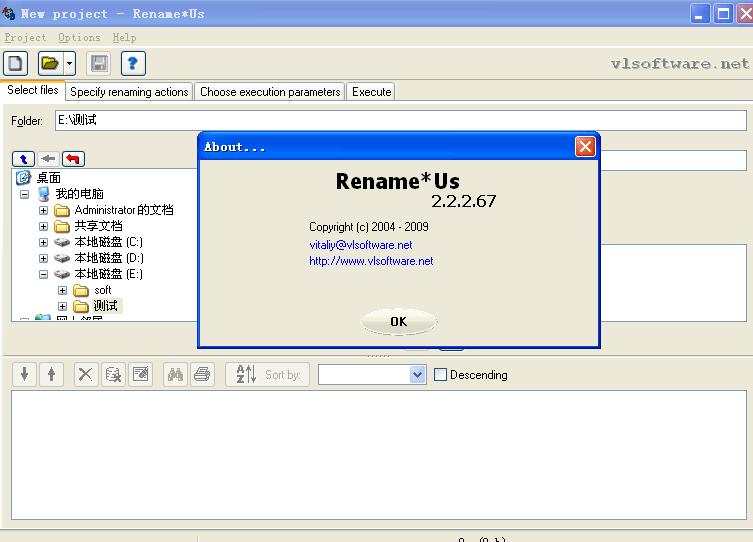Click the clear-list icon next to X
This screenshot has height=542, width=753.
(x=113, y=374)
